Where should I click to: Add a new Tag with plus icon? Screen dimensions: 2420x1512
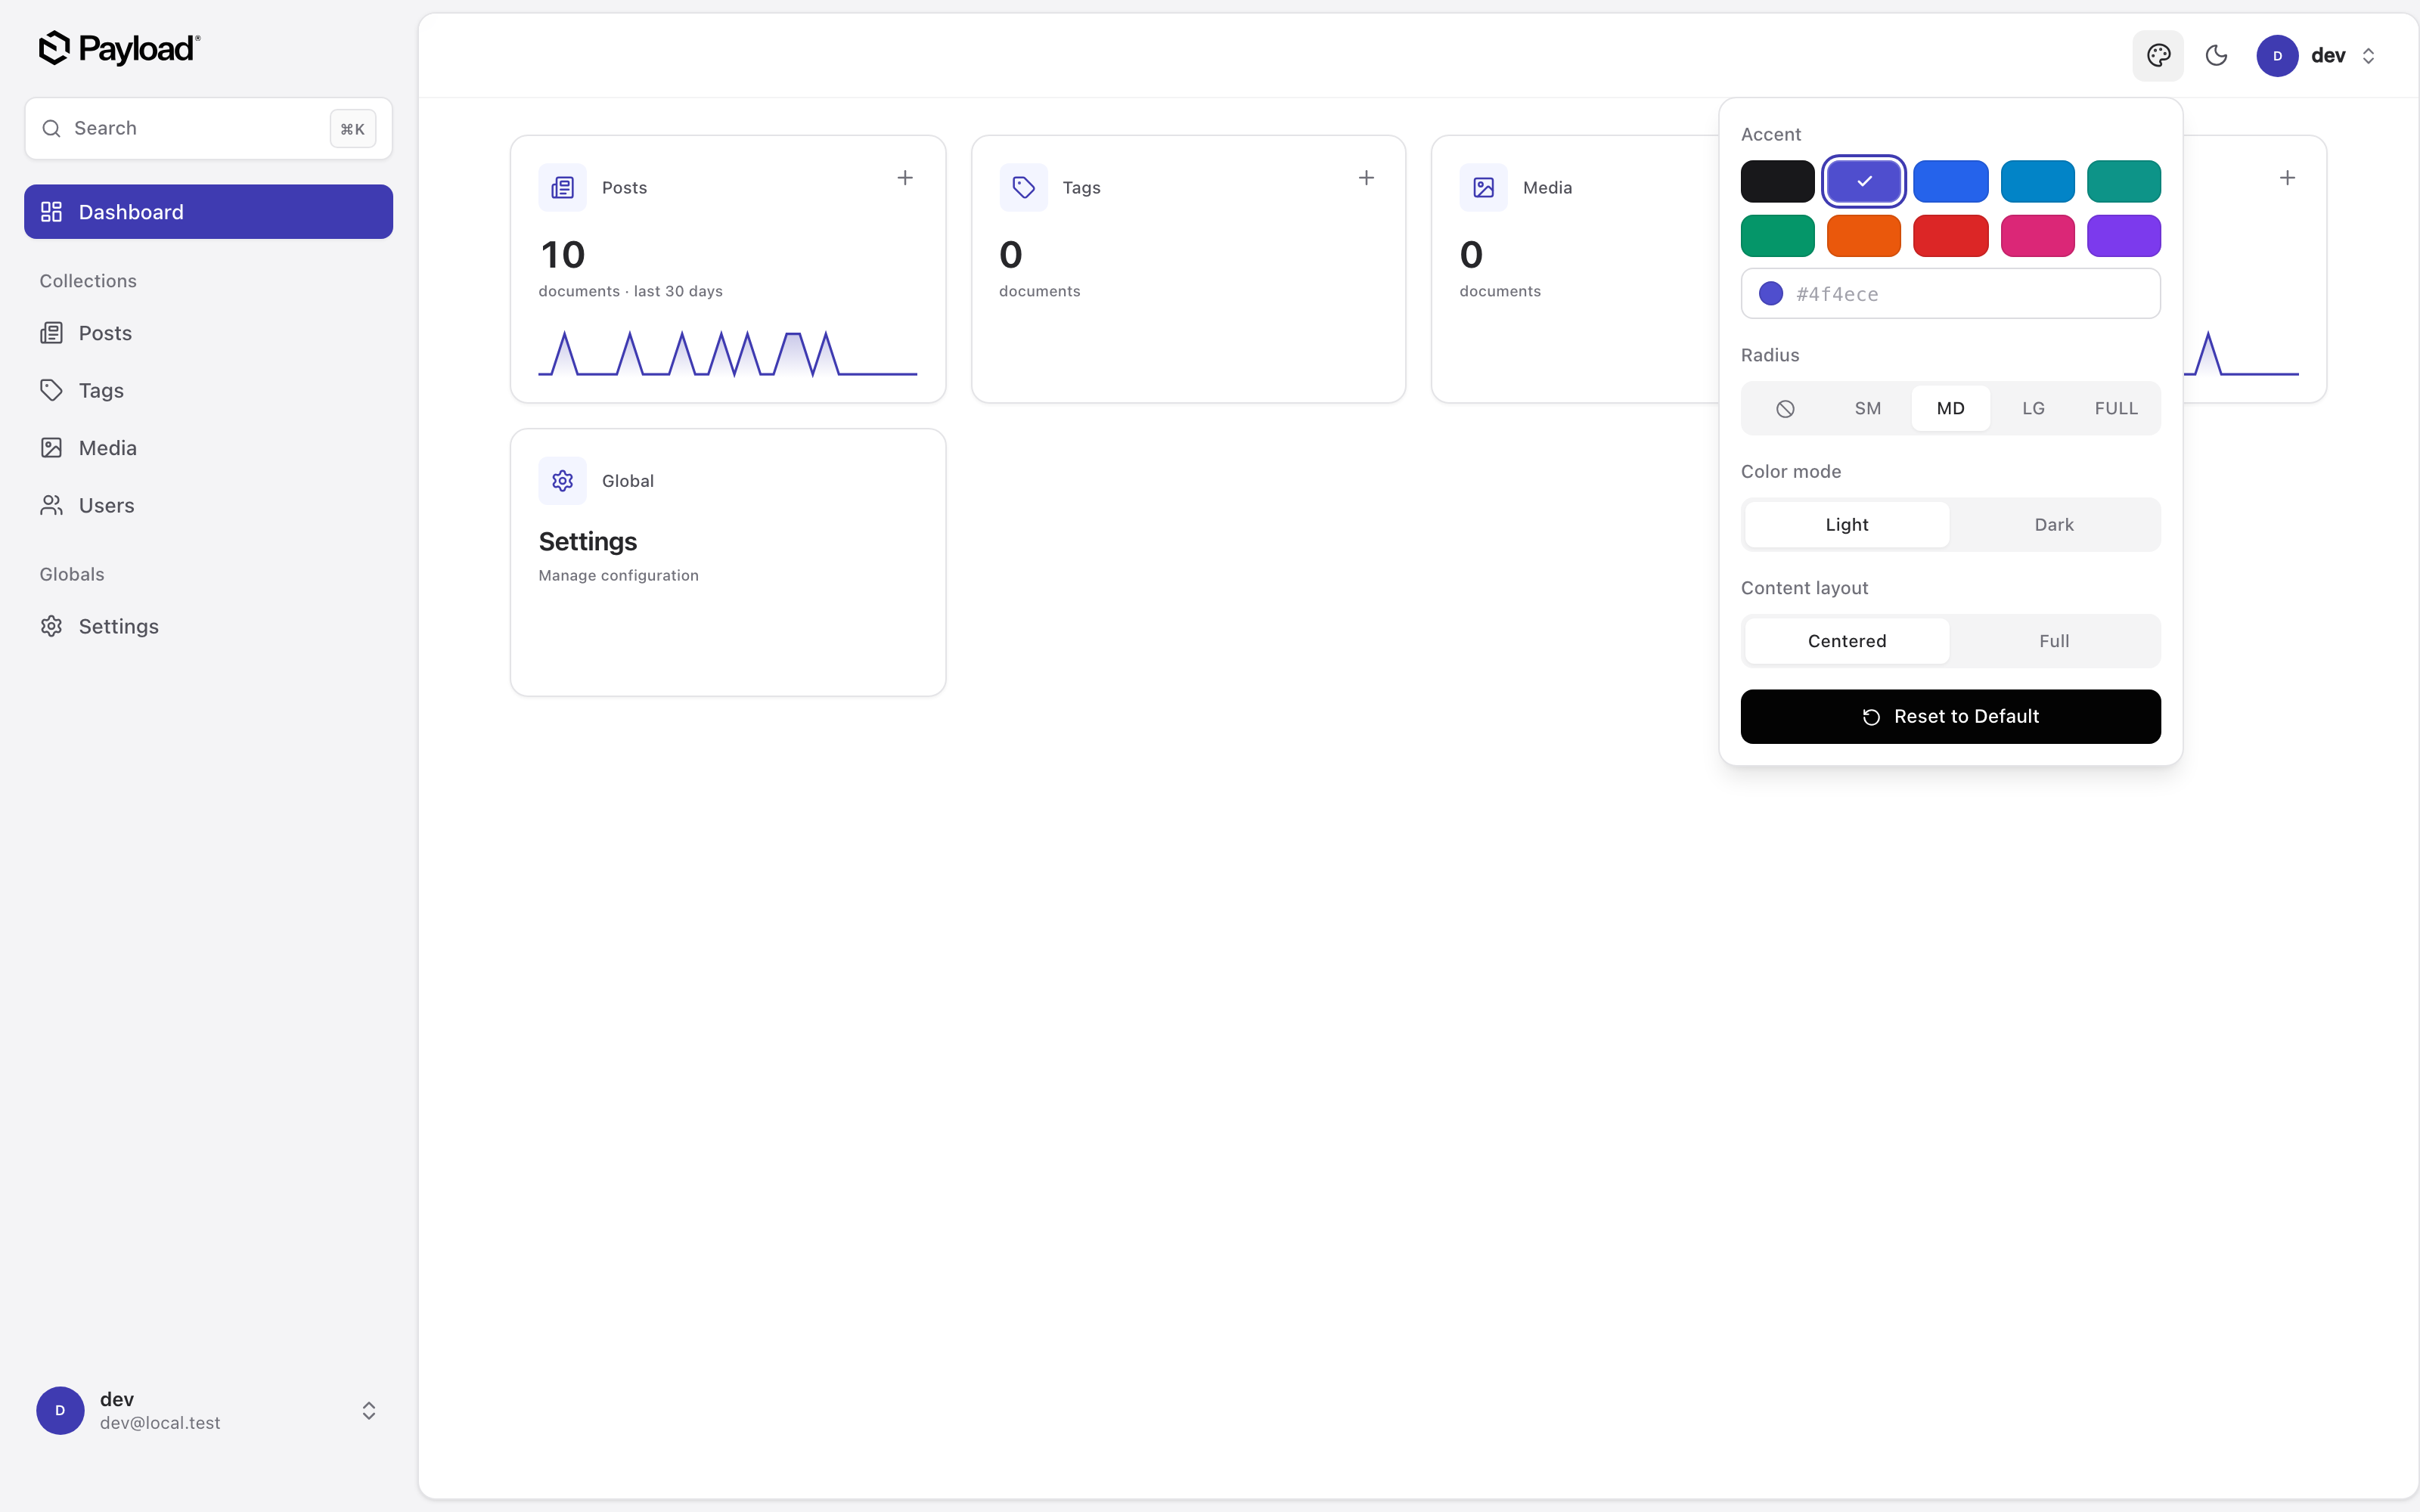click(1366, 178)
